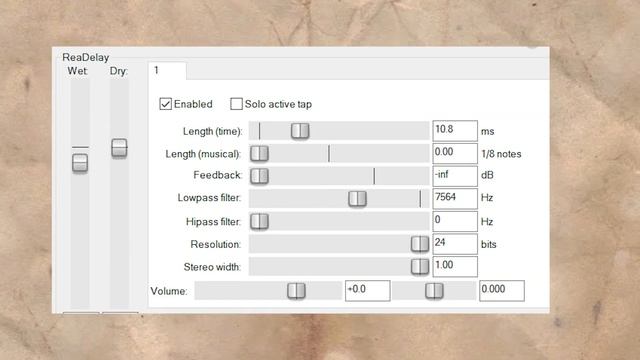Click the Hipass filter slider handle
Image resolution: width=640 pixels, height=360 pixels.
click(259, 222)
